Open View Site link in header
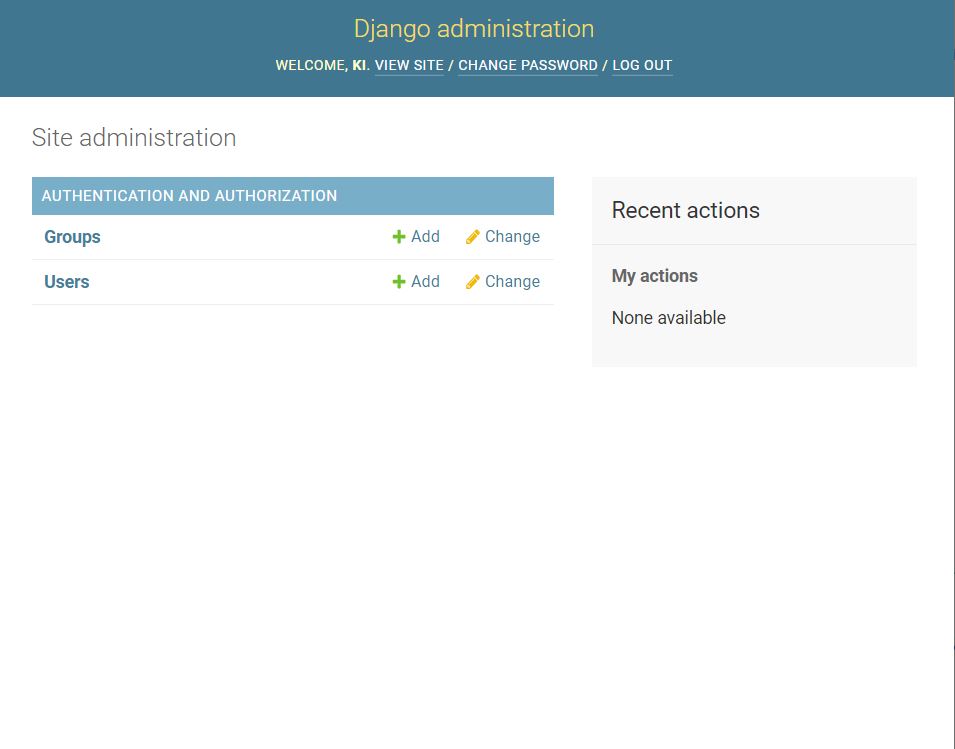The width and height of the screenshot is (955, 749). [x=409, y=65]
